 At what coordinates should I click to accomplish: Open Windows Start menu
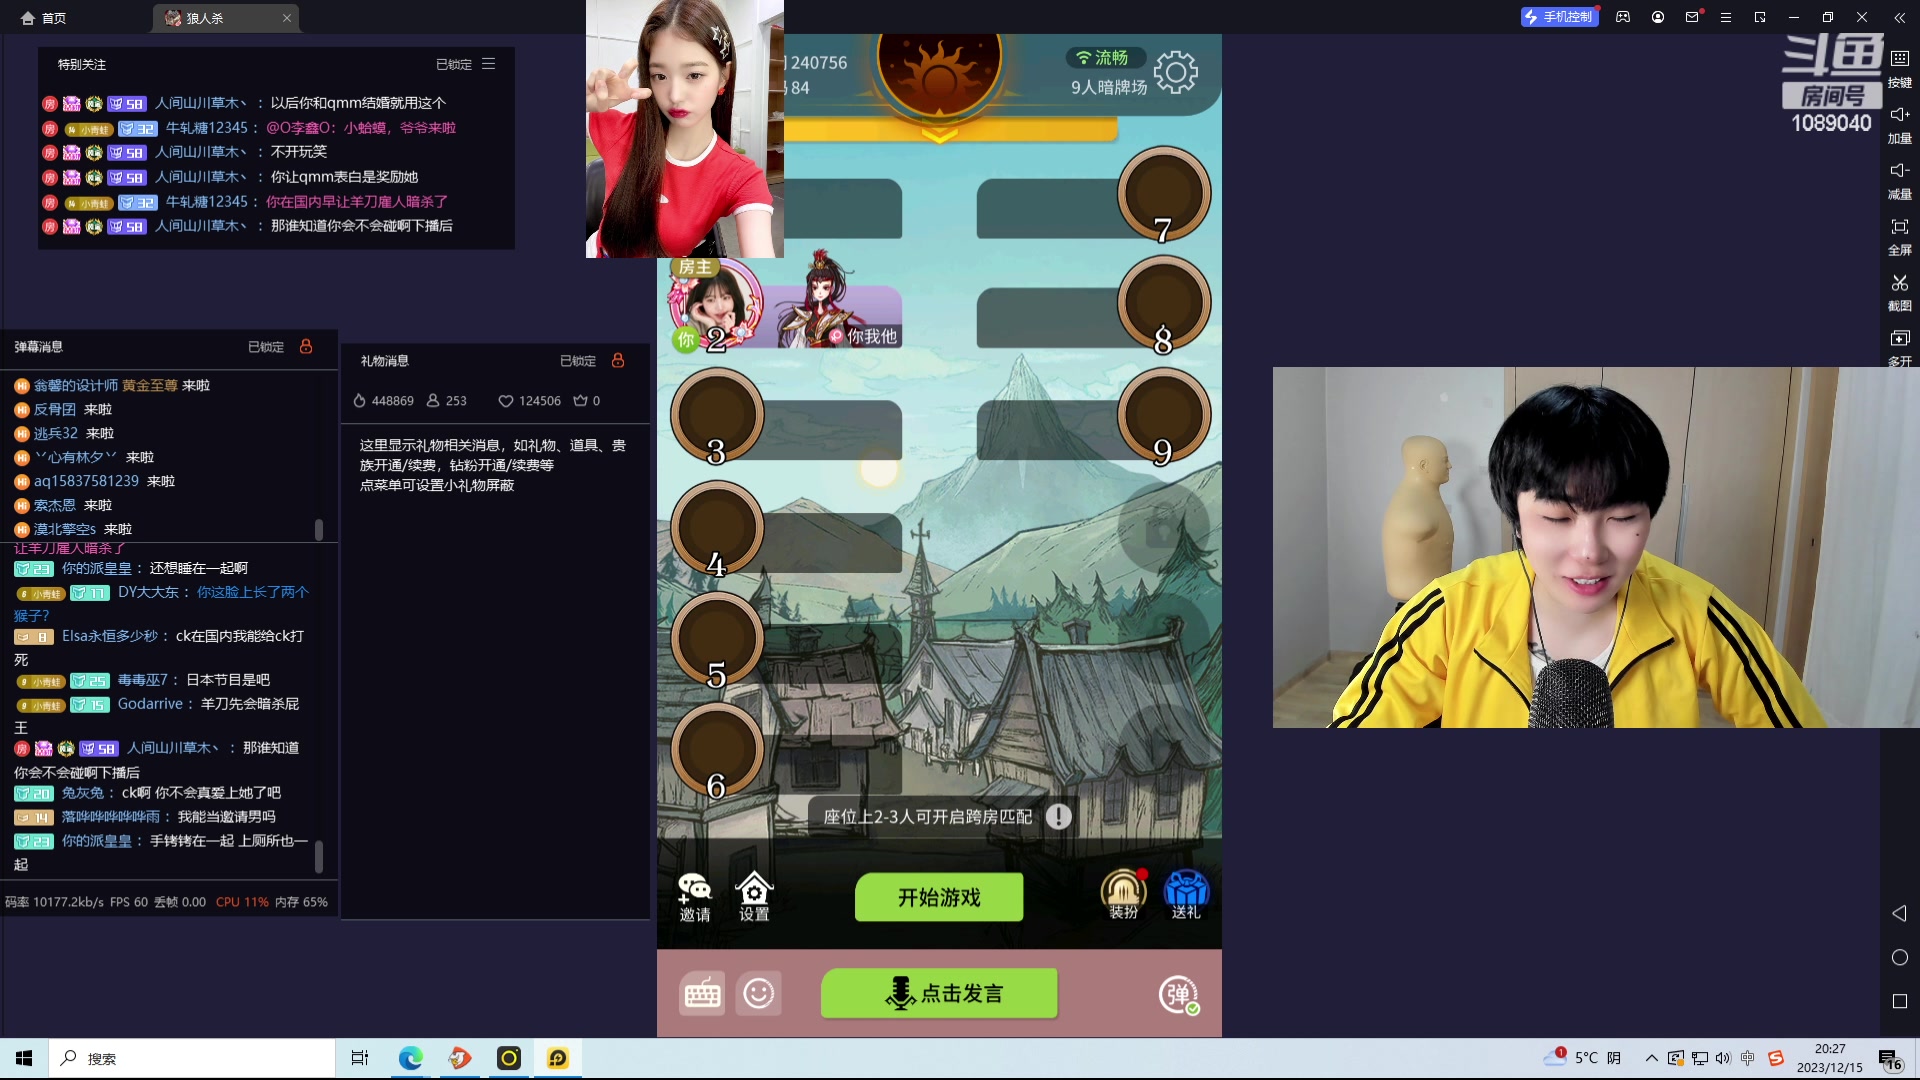click(x=24, y=1058)
